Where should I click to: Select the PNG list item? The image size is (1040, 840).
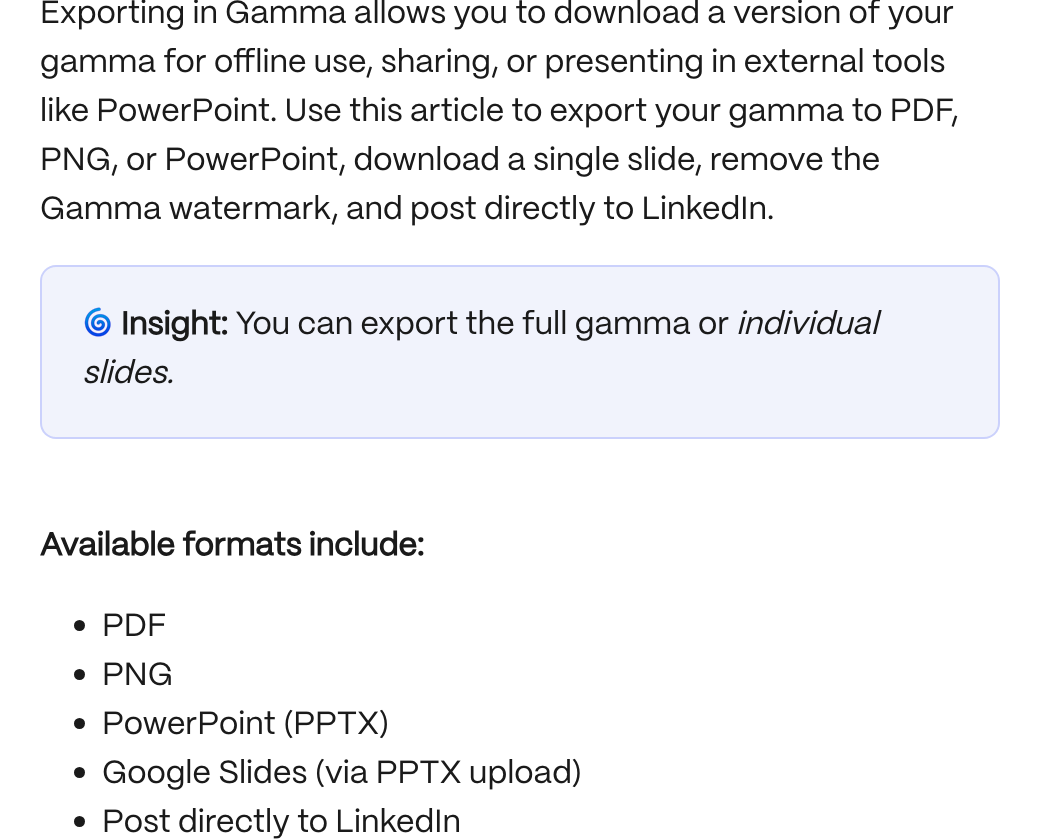(137, 675)
